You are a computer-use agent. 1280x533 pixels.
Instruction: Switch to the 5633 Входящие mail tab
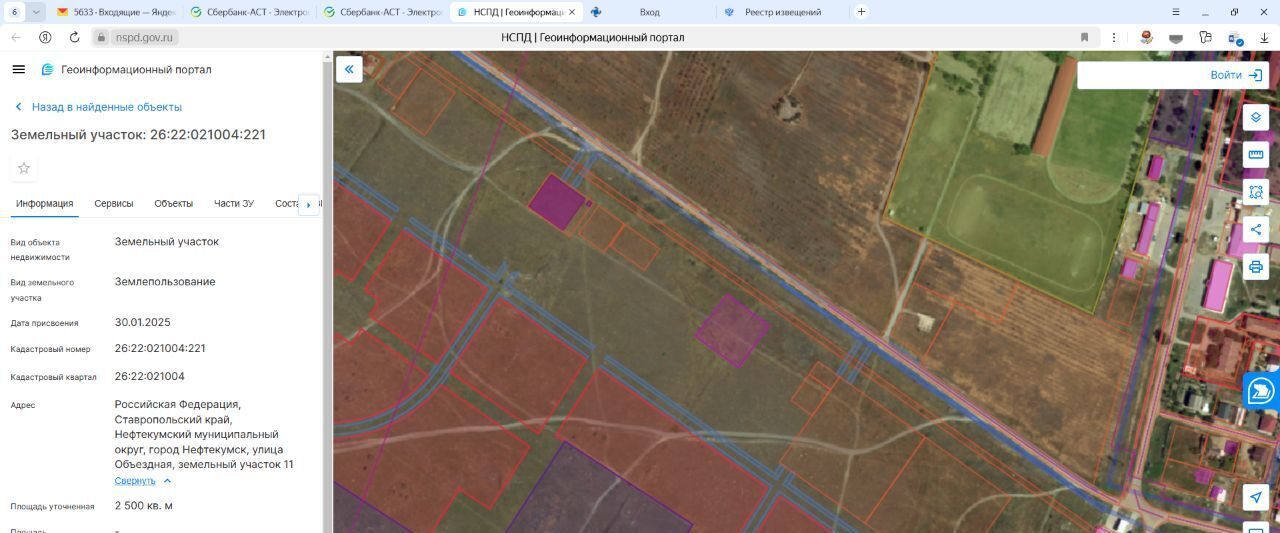[119, 12]
